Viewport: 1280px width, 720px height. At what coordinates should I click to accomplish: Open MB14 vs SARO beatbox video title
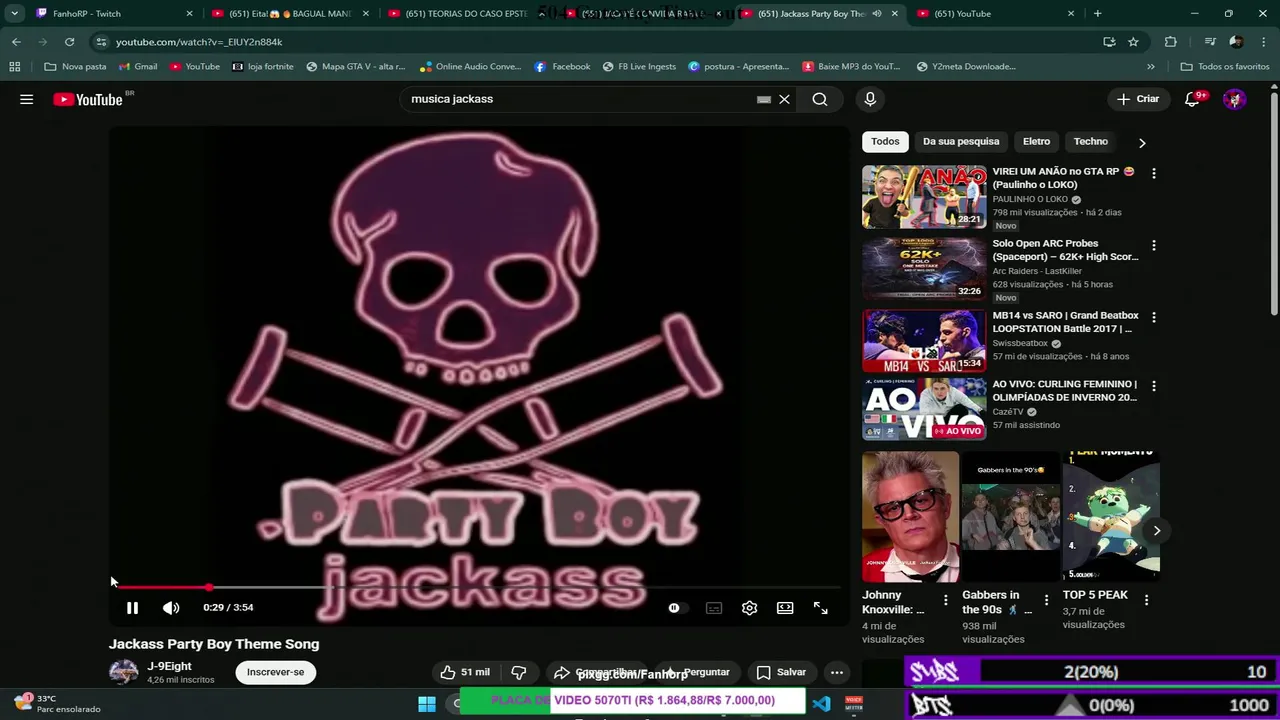[x=1065, y=322]
